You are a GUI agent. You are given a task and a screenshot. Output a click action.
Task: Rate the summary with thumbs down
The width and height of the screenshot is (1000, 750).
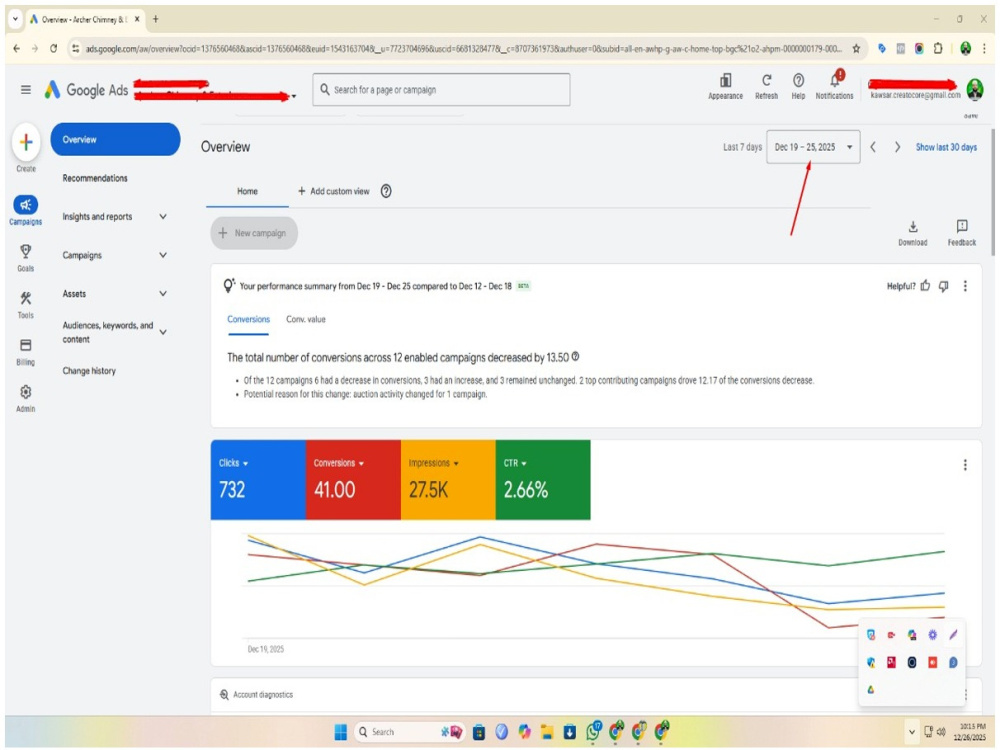pos(943,286)
